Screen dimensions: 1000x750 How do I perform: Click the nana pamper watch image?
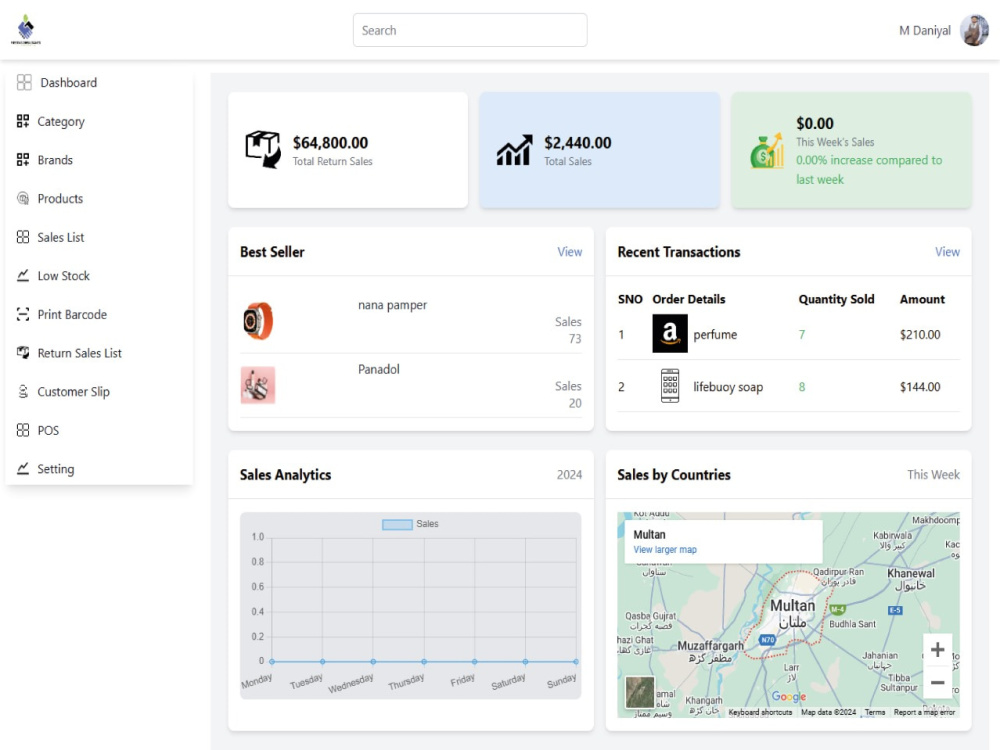point(258,321)
